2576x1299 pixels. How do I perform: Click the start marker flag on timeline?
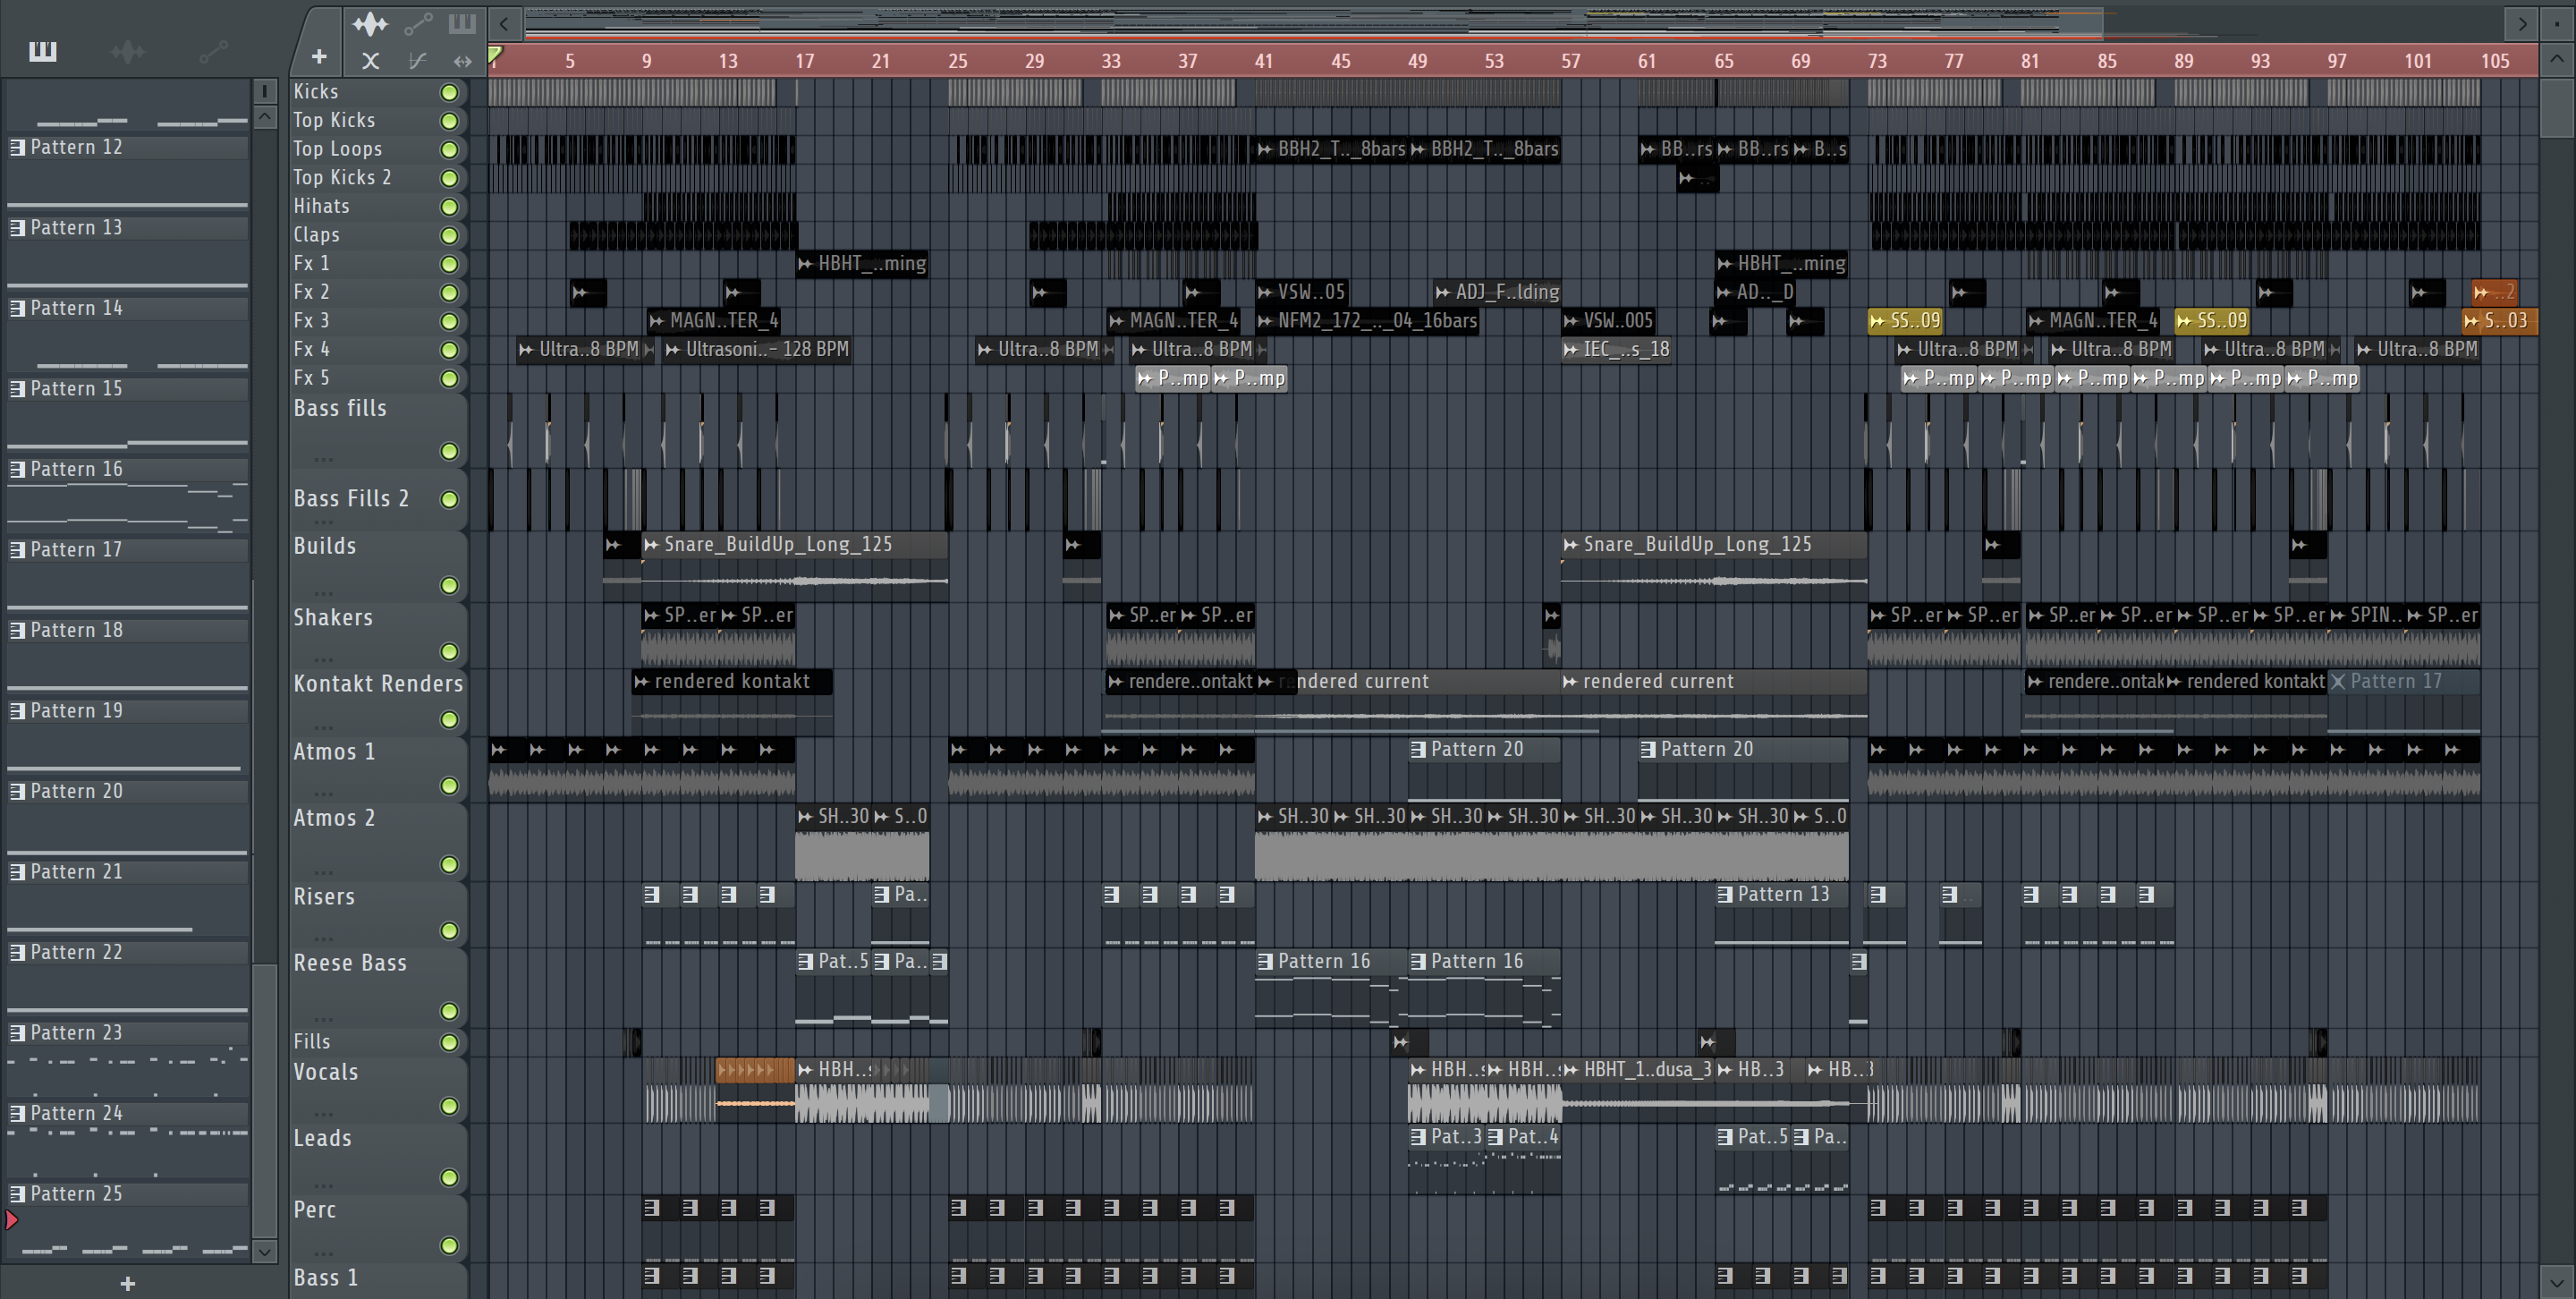click(x=495, y=55)
